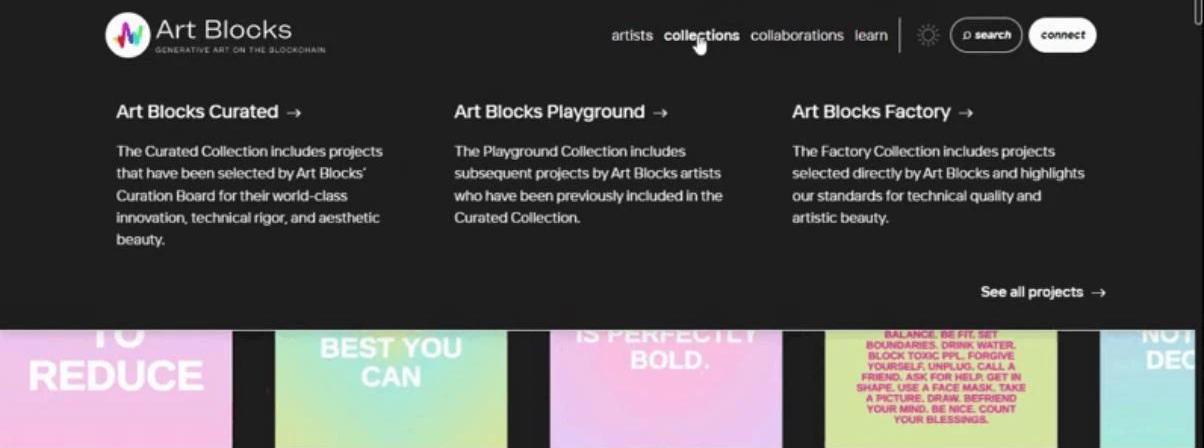The image size is (1204, 448).
Task: Click the arrow beside Art Blocks Factory
Action: (x=965, y=113)
